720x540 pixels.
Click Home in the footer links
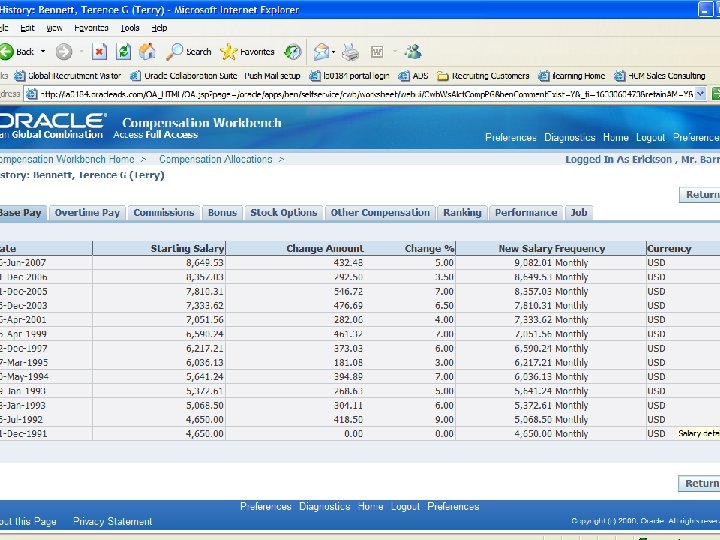tap(370, 506)
